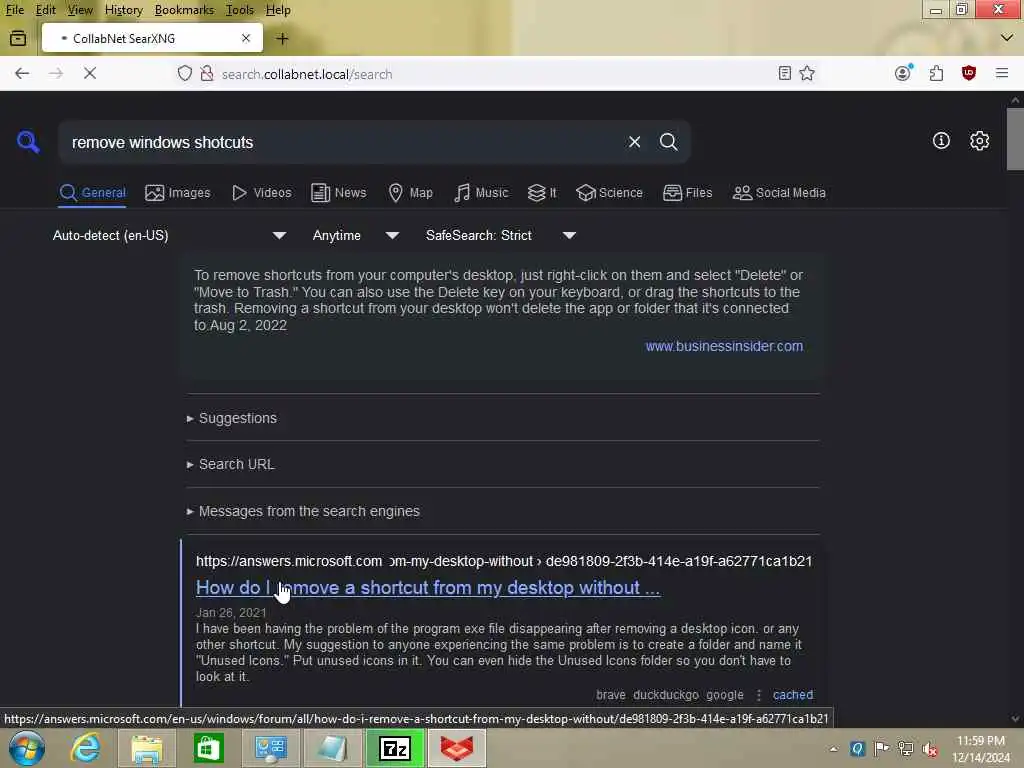Switch to Science search category
1024x768 pixels.
click(x=610, y=193)
